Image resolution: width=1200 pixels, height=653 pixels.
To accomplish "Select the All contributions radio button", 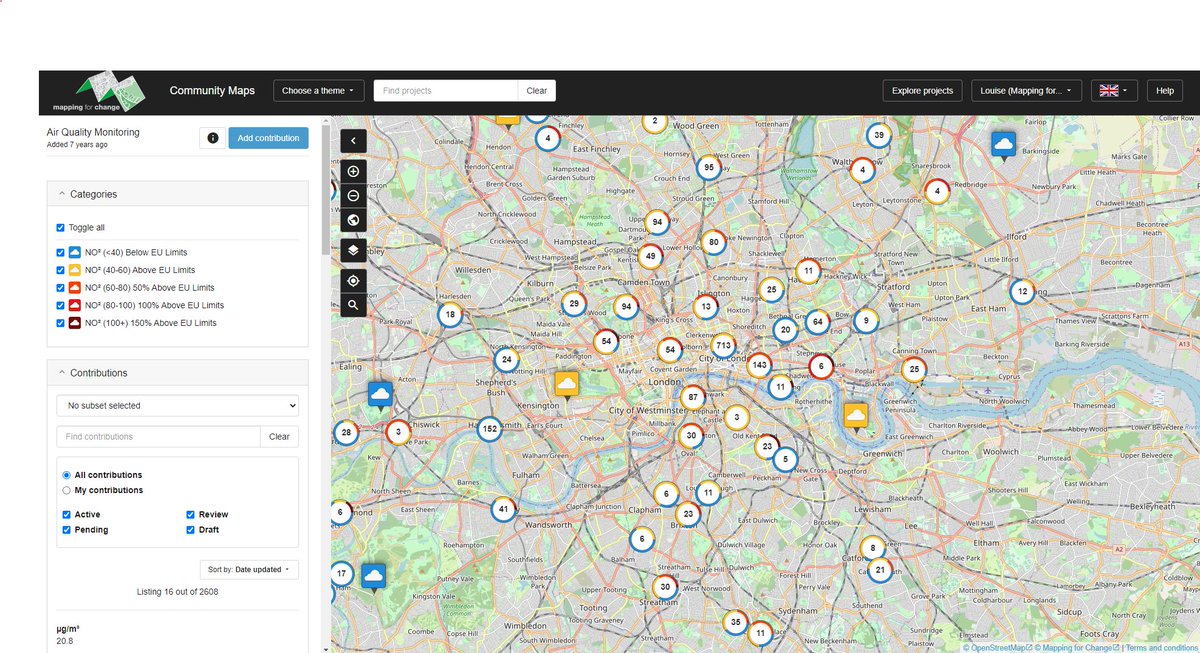I will click(x=67, y=475).
